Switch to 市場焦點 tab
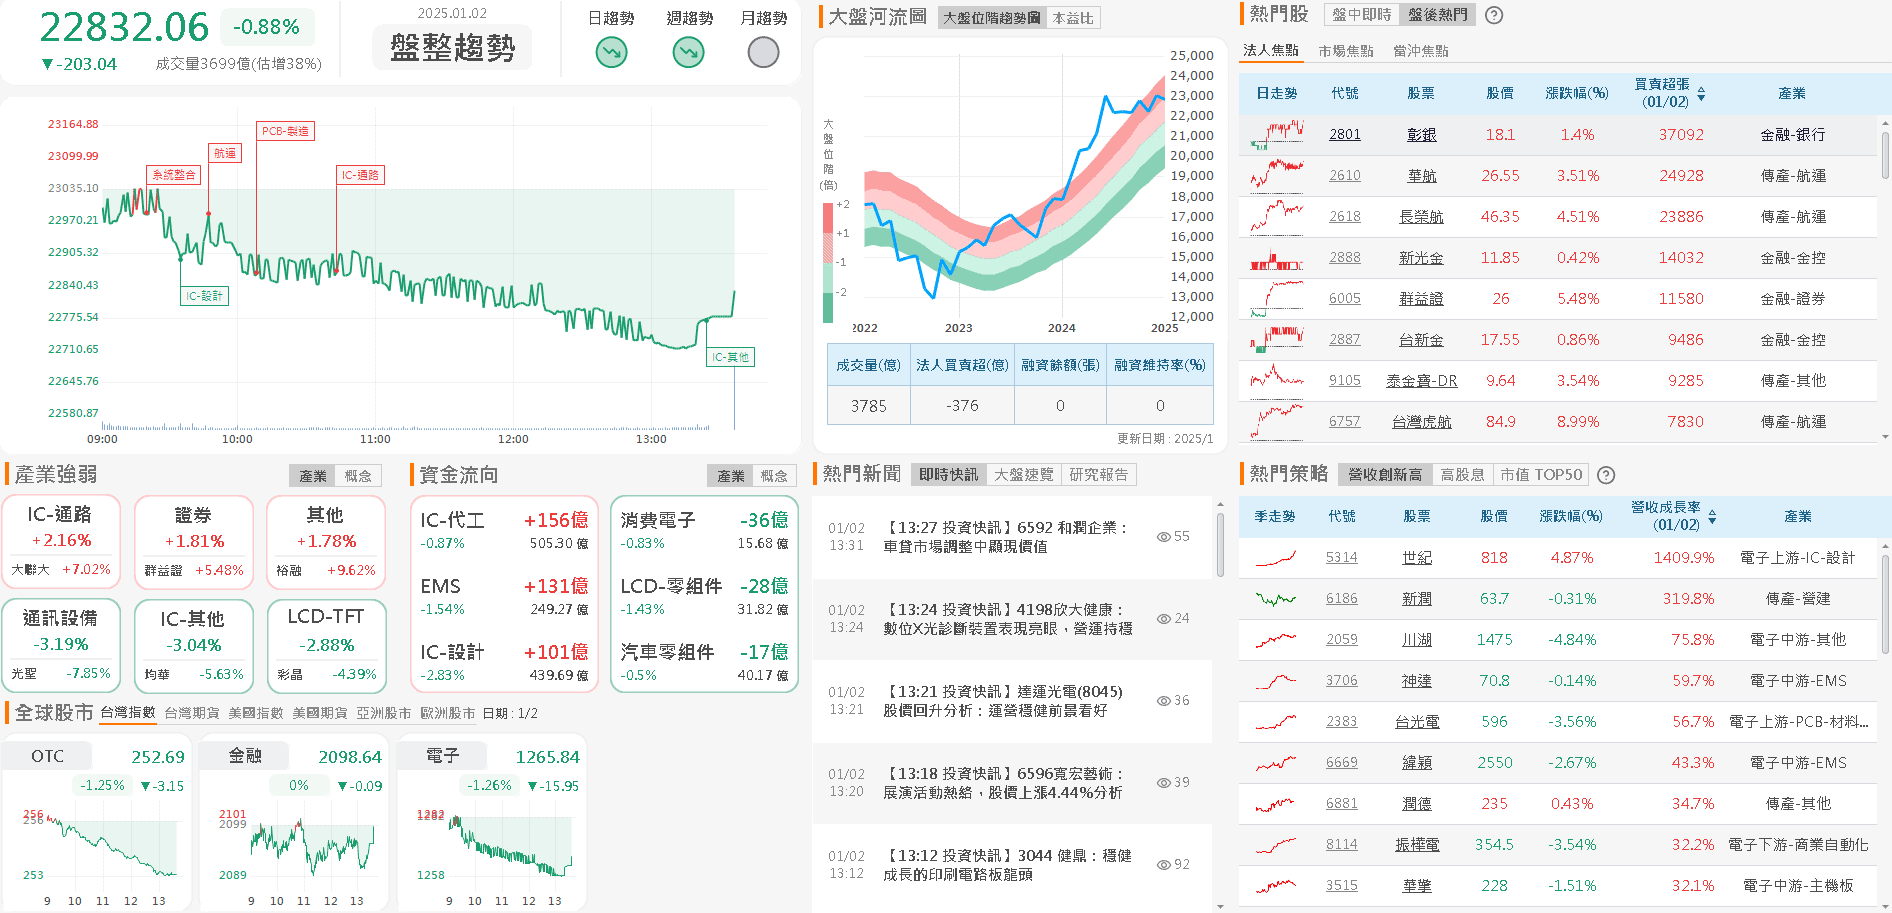 tap(1345, 51)
